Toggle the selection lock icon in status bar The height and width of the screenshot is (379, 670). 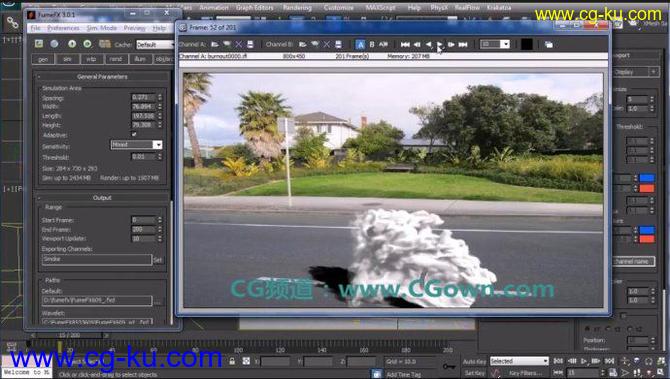point(232,361)
